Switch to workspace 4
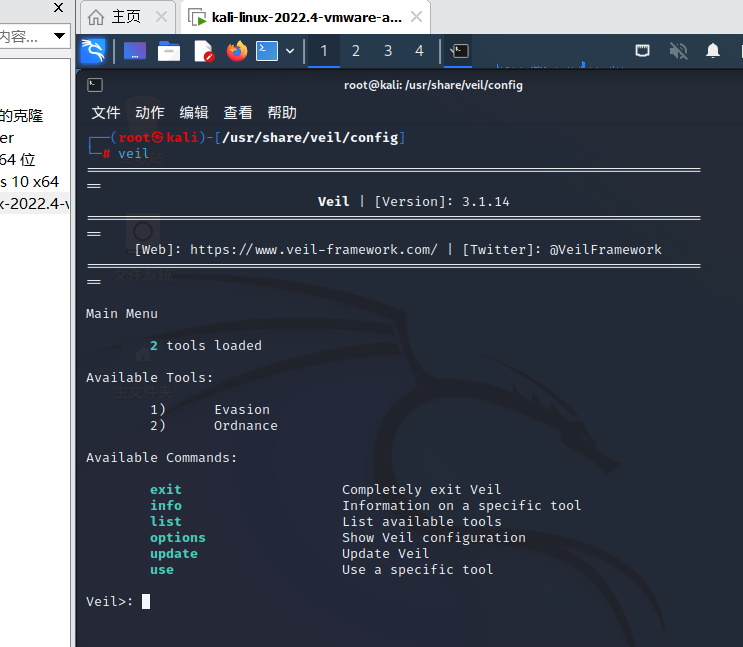Viewport: 743px width, 647px height. click(419, 51)
